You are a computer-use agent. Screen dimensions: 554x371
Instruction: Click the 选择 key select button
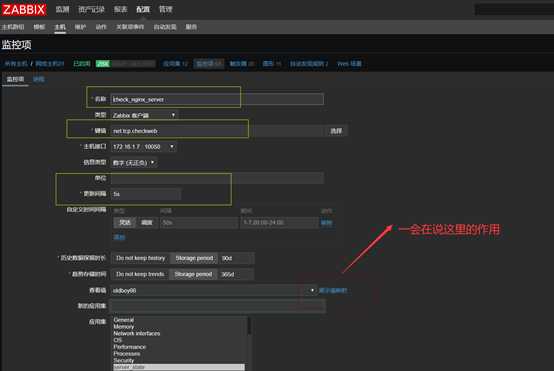point(336,131)
